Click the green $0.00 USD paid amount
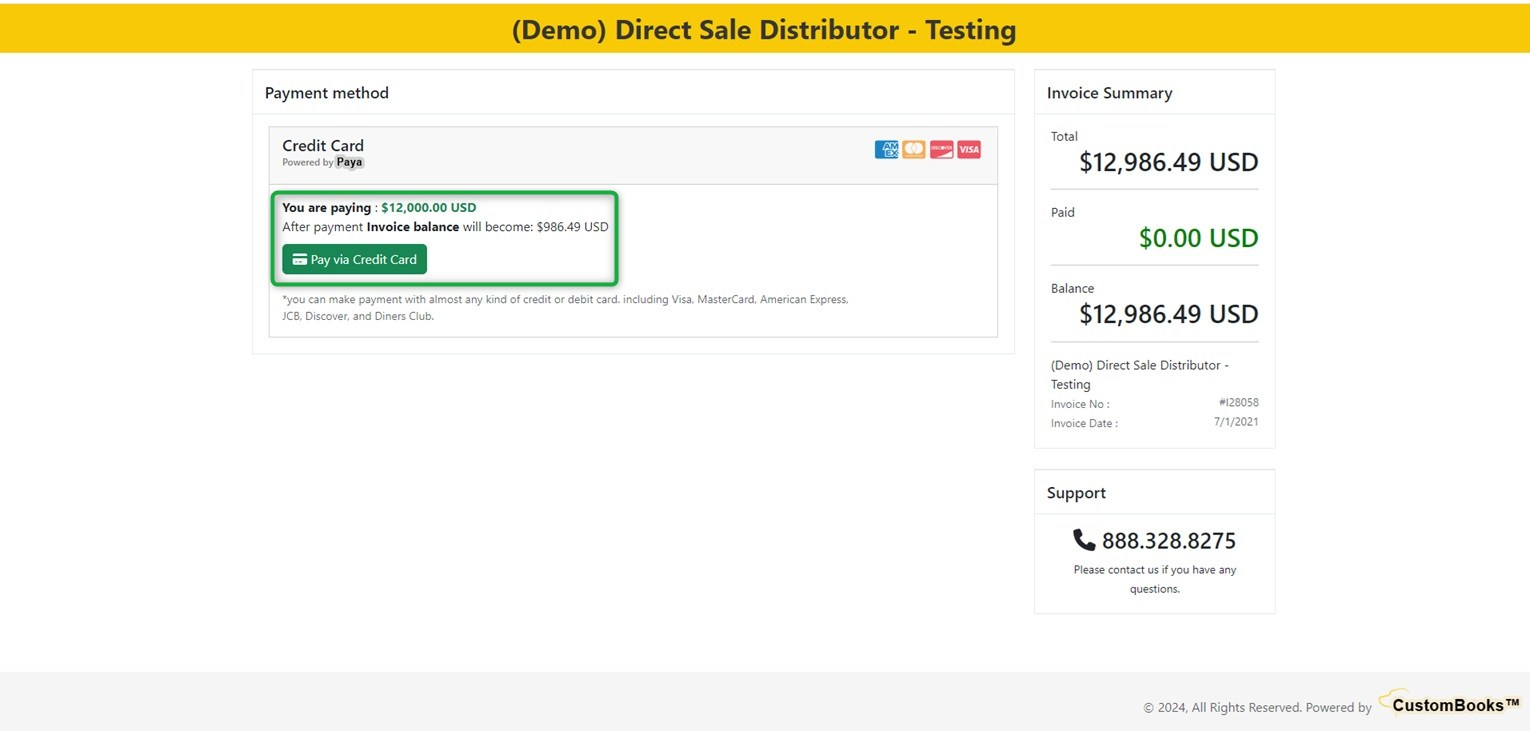Screen dimensions: 1530x731 [1198, 238]
